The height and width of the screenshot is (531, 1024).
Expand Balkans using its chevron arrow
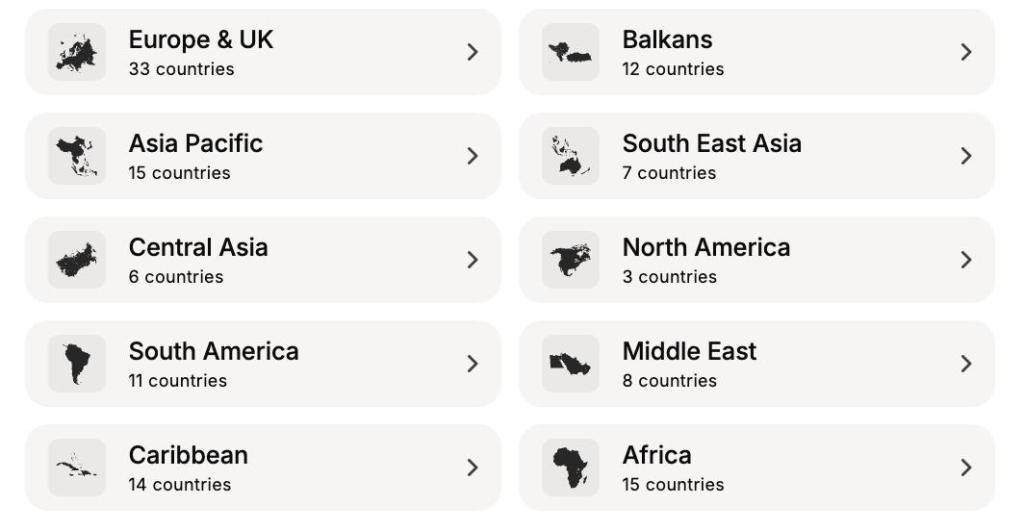[x=966, y=52]
